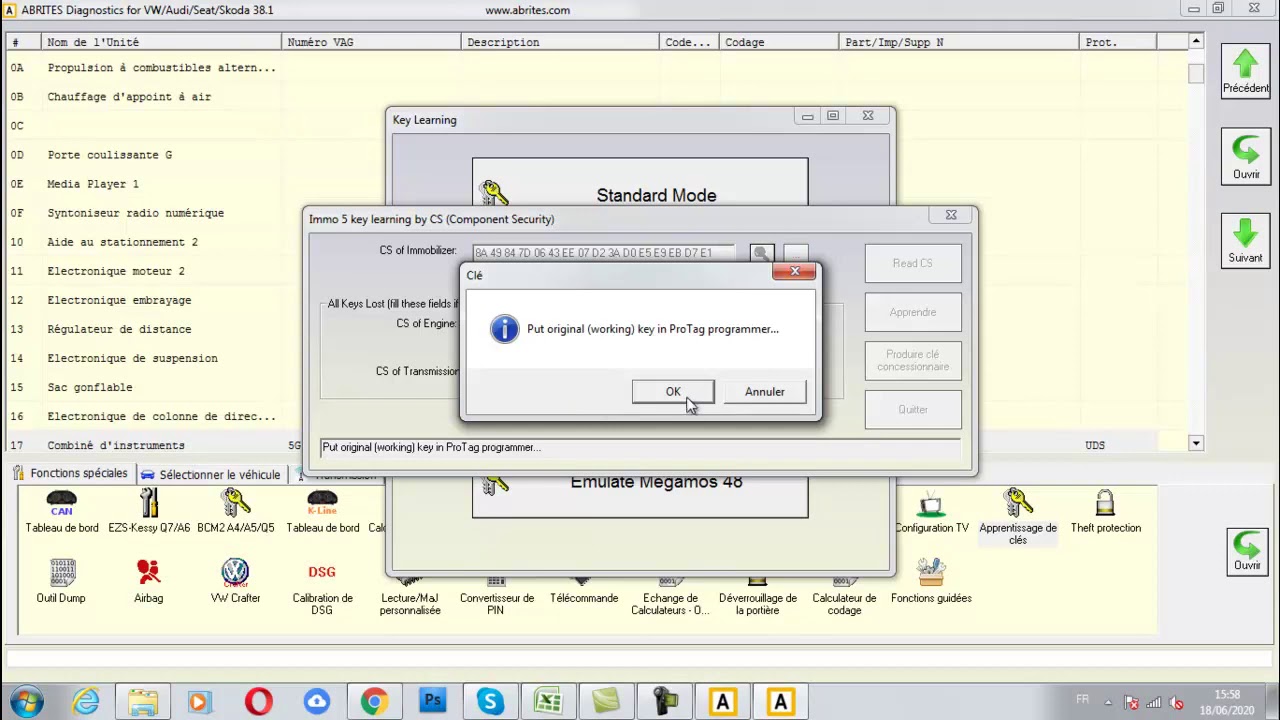Click the Précédent green up arrow
Viewport: 1280px width, 720px height.
coord(1245,73)
